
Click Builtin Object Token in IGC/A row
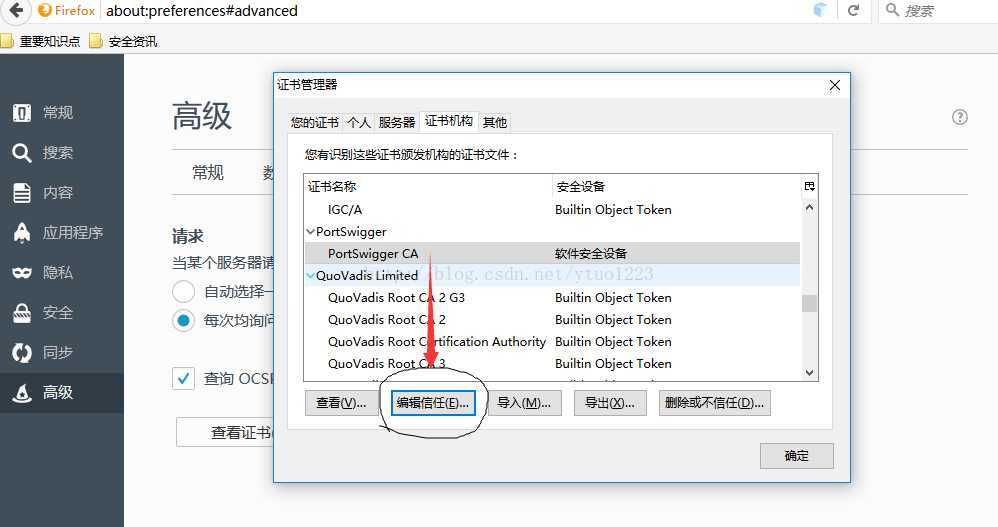click(x=613, y=210)
